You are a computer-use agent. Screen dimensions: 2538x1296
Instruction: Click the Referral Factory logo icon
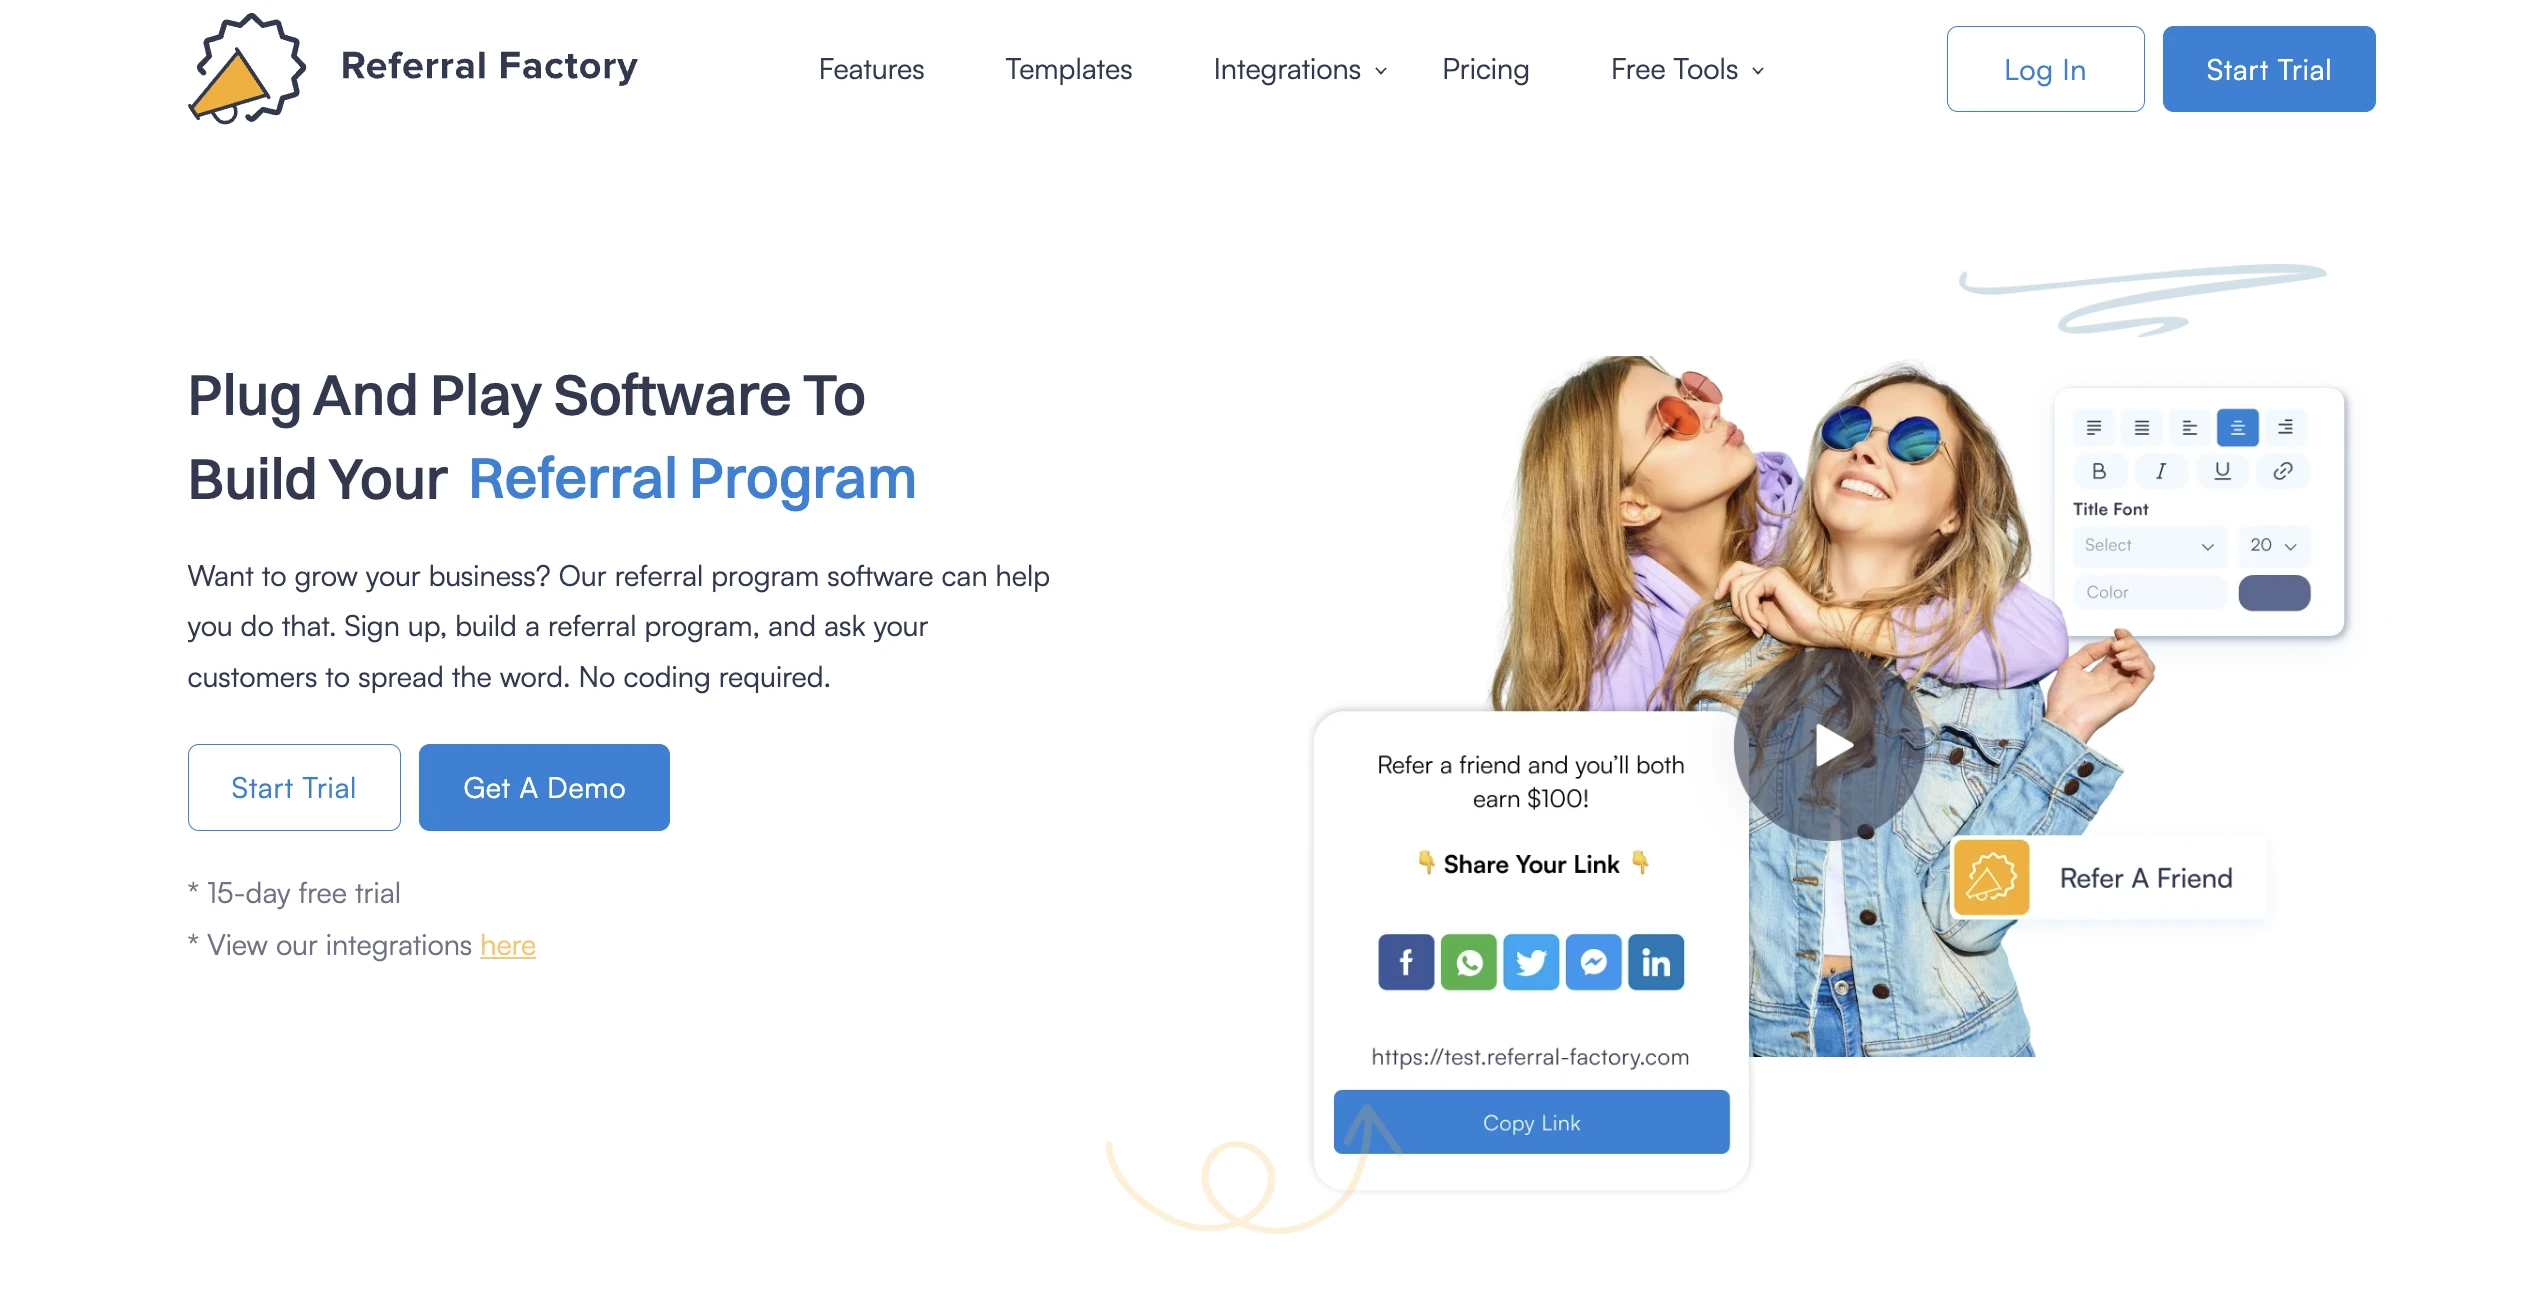[x=245, y=69]
